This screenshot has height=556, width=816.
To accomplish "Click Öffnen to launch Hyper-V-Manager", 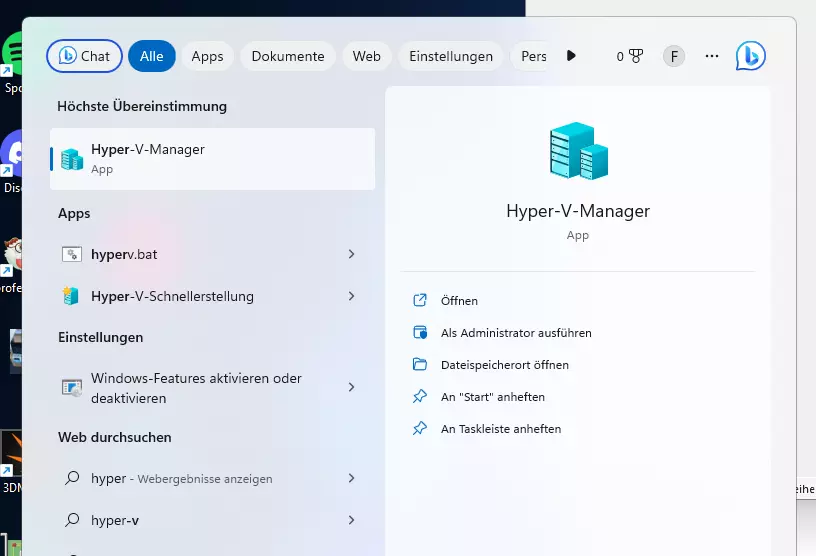I will (x=459, y=301).
